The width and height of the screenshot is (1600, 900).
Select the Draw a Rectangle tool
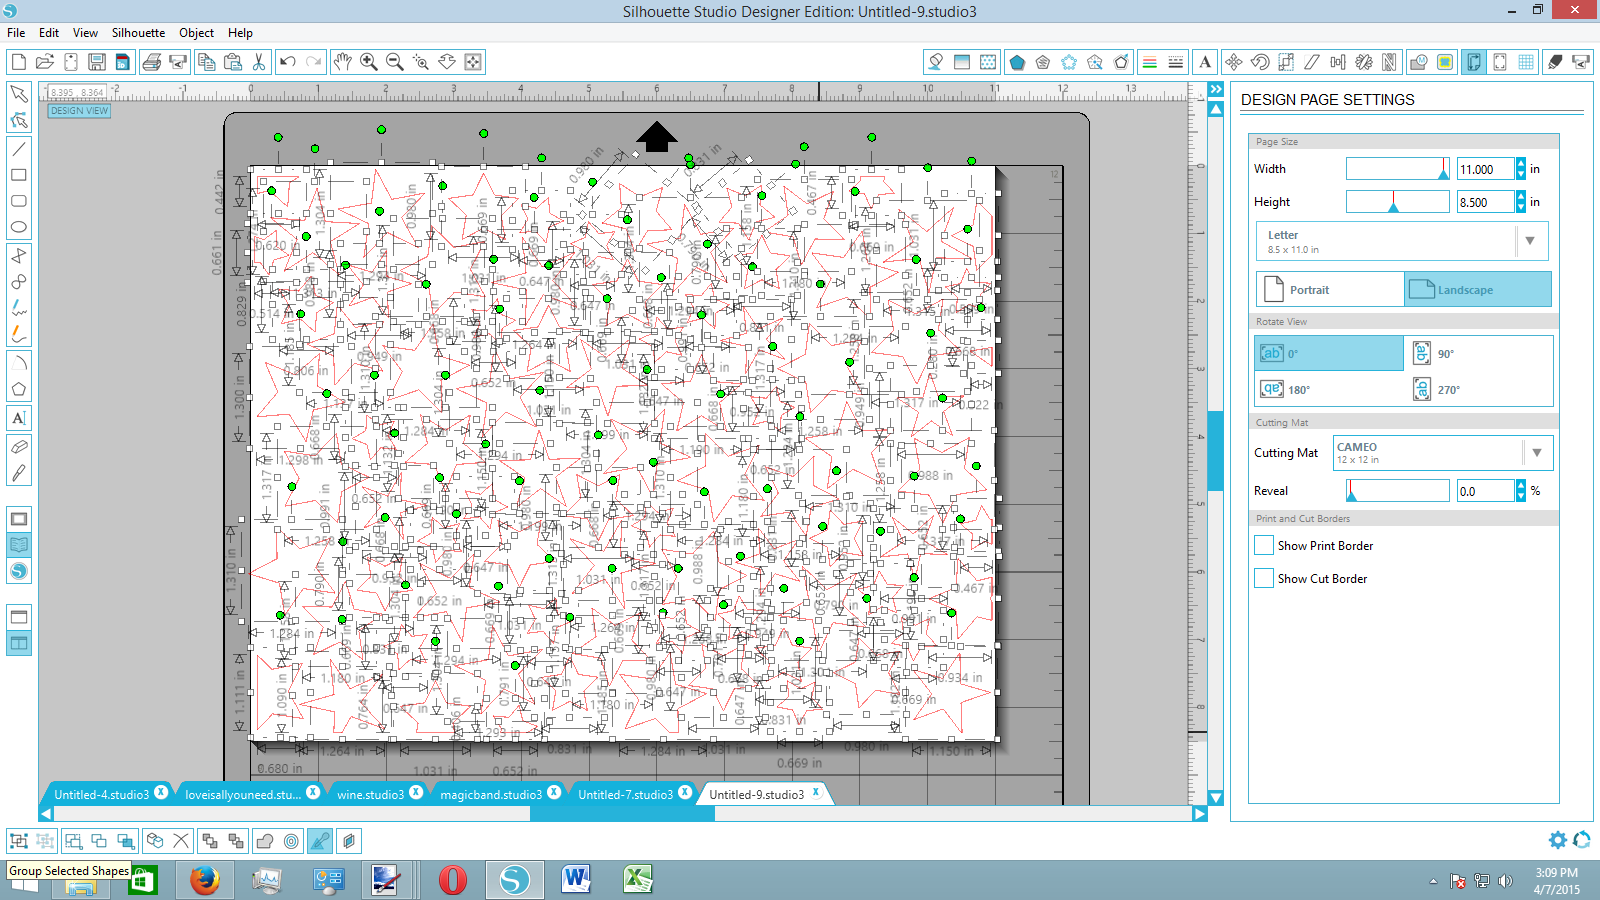point(19,175)
